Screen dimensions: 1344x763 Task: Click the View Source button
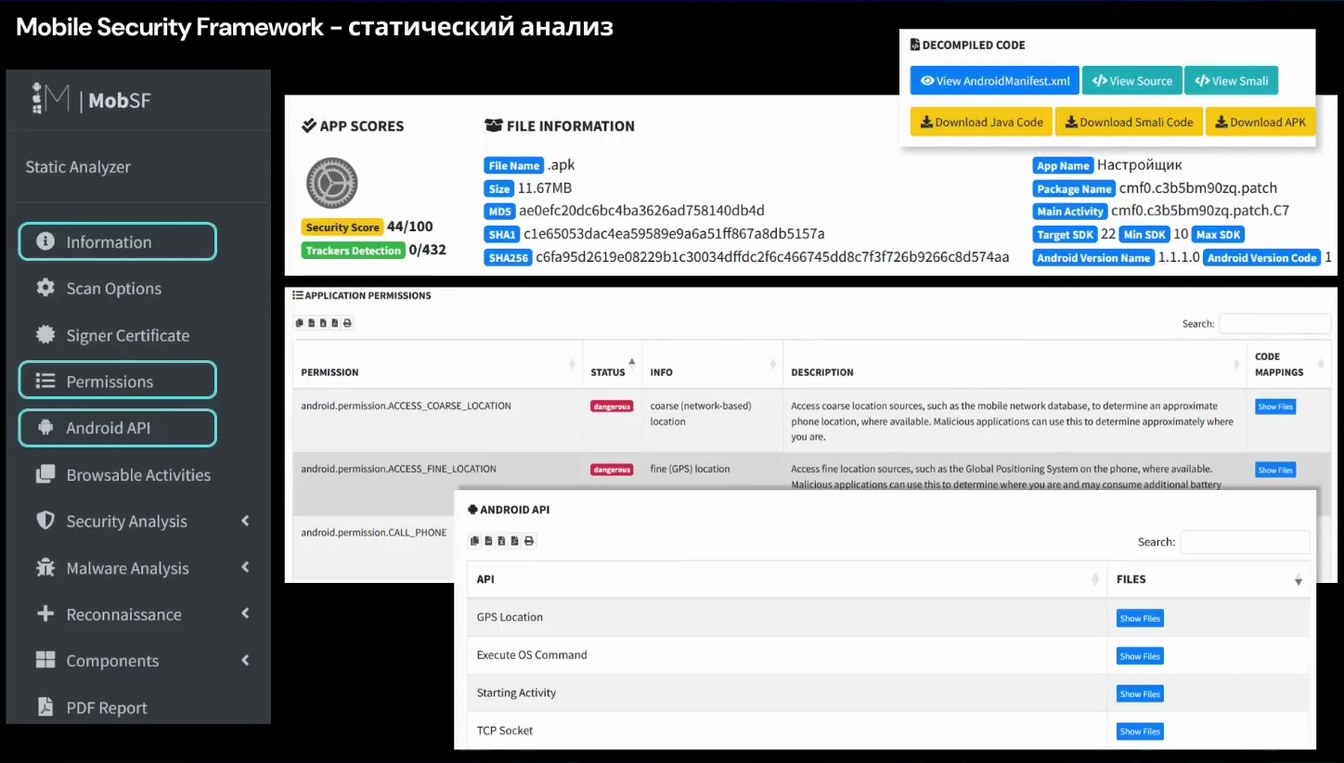(x=1132, y=81)
